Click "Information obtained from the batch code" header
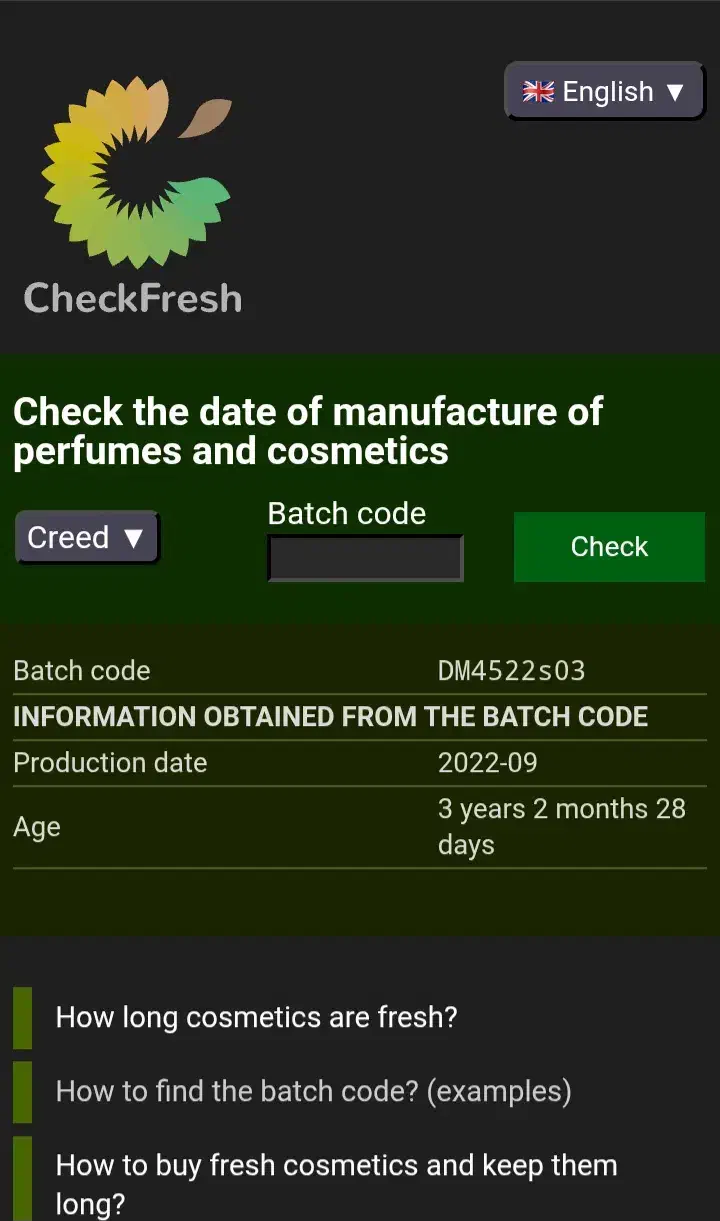This screenshot has width=720, height=1221. click(x=330, y=717)
